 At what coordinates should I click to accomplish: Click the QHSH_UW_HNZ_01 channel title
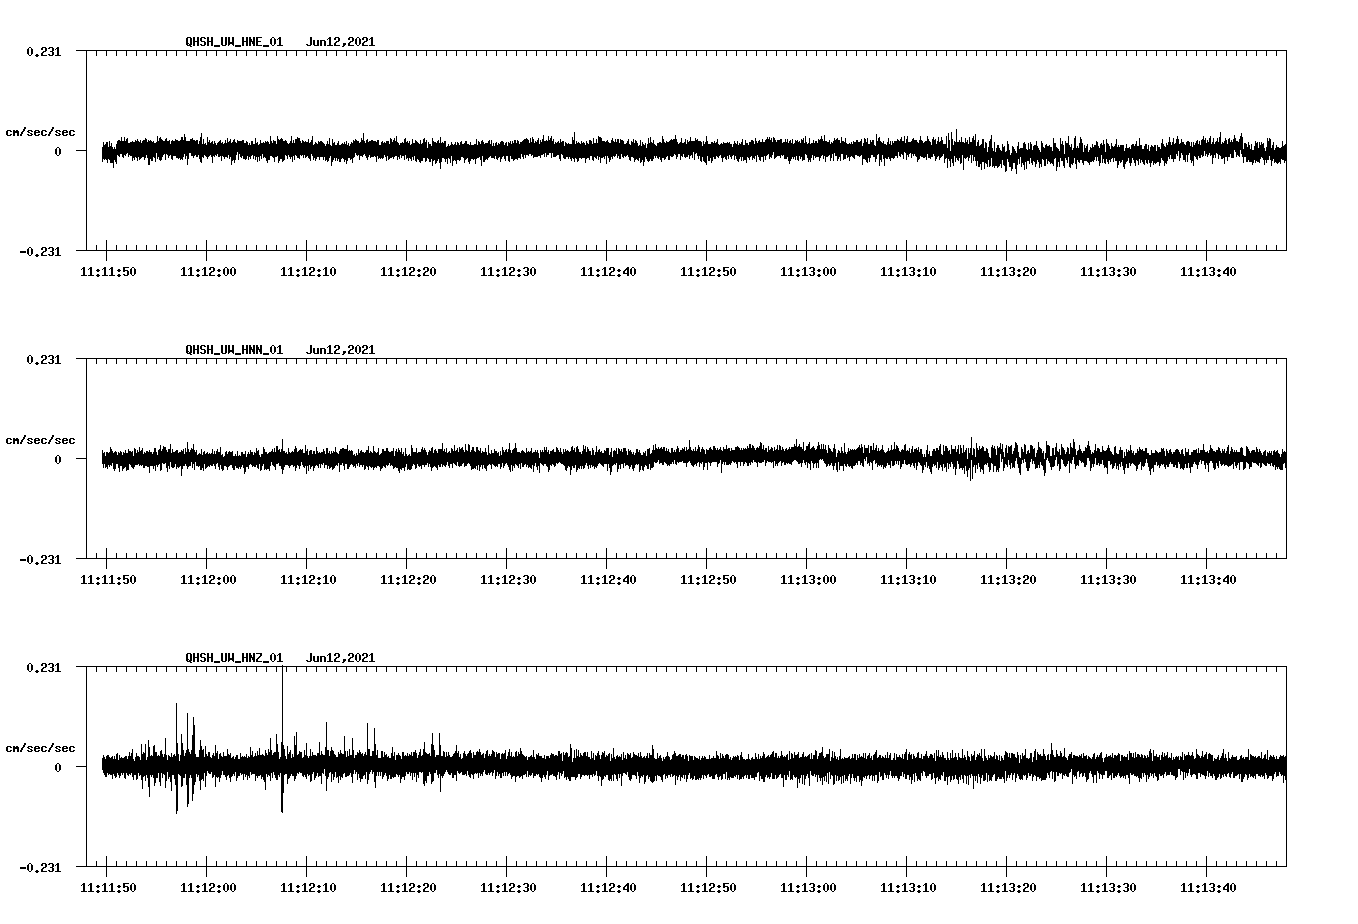pos(234,658)
